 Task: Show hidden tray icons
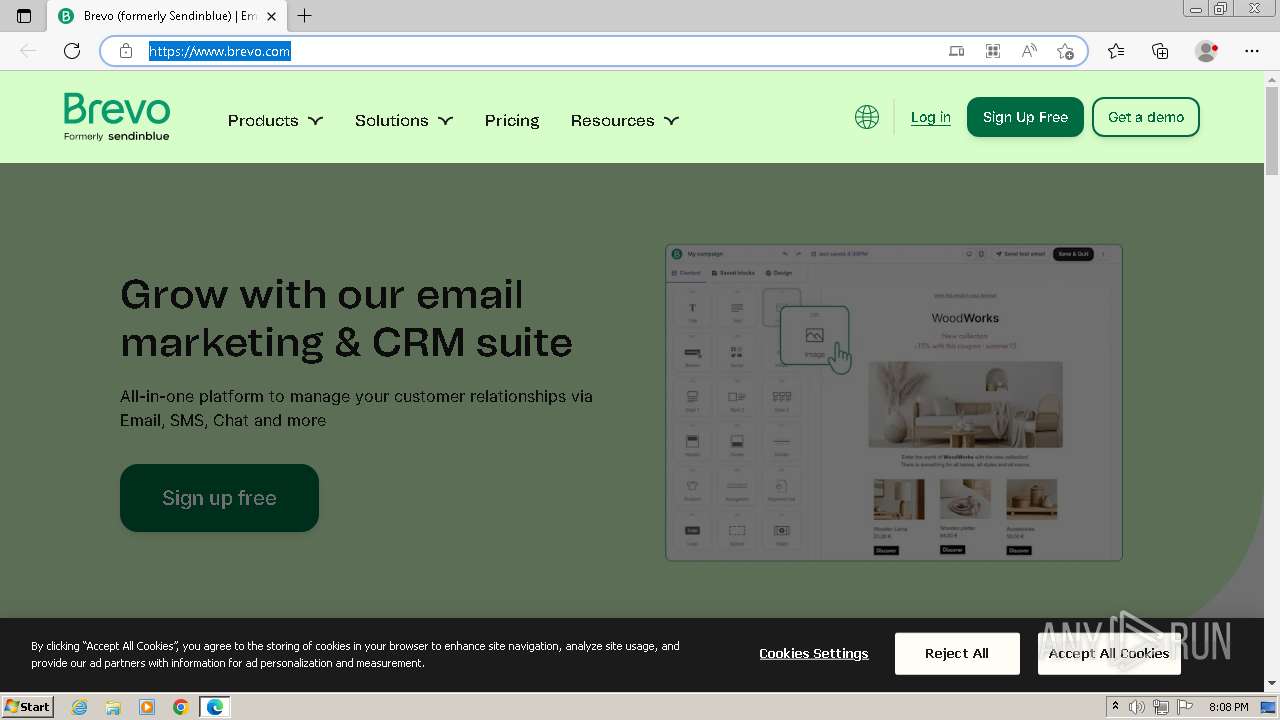[1116, 707]
